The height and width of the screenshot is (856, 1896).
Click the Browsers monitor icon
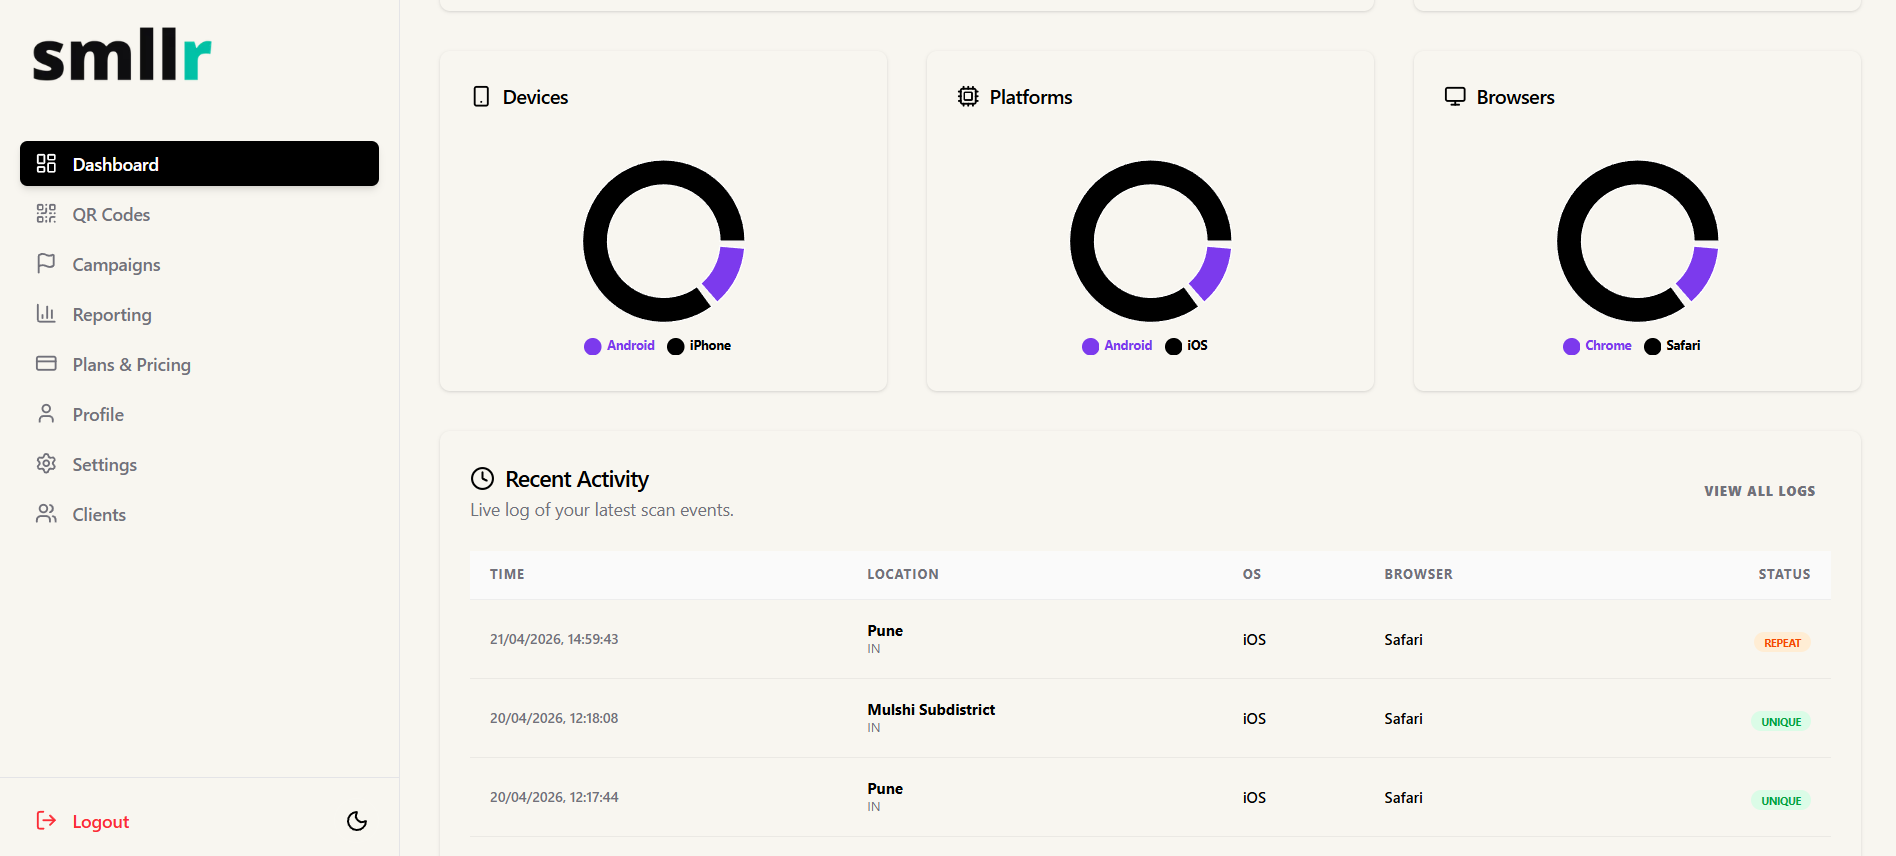[1455, 96]
